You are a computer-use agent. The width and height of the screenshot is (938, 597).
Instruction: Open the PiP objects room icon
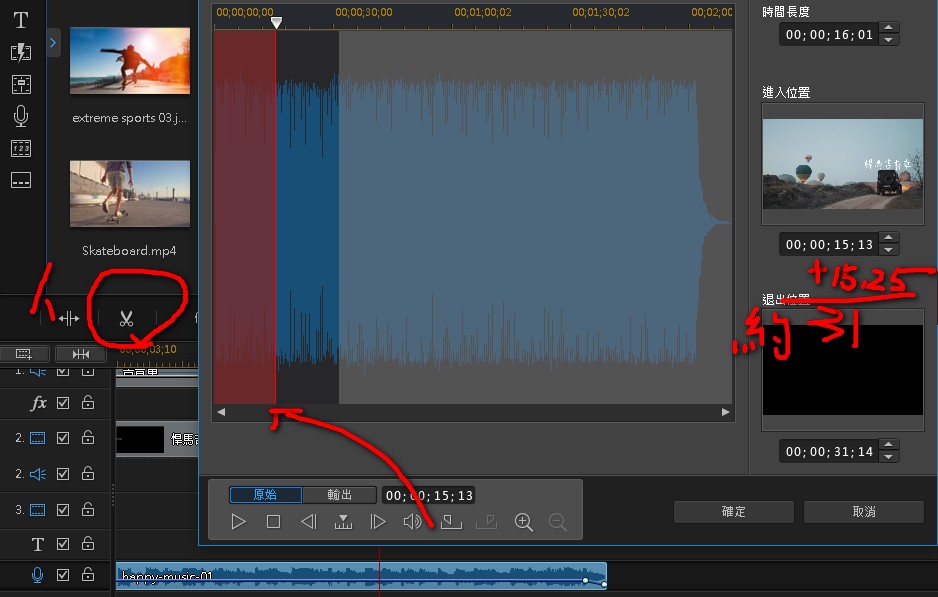[x=21, y=84]
